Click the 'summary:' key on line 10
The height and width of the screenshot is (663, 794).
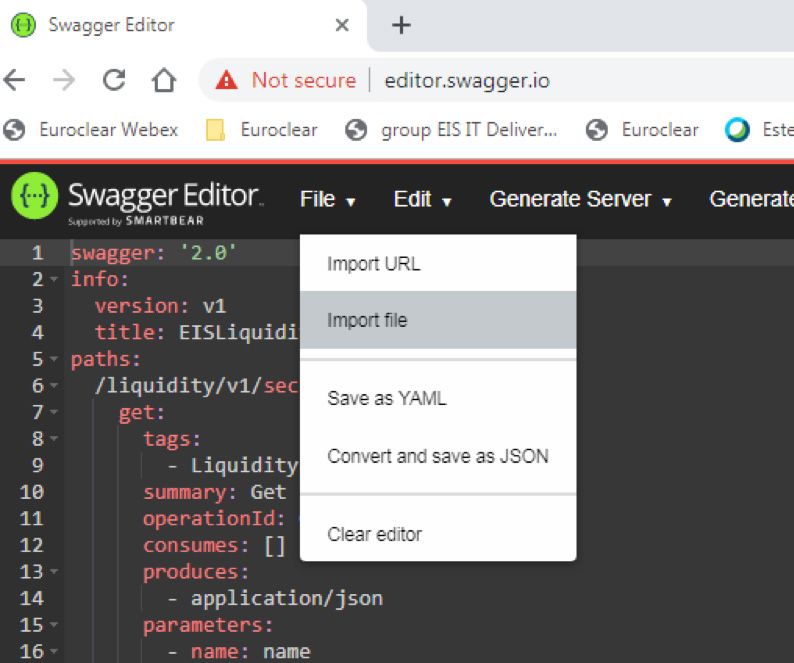(190, 492)
